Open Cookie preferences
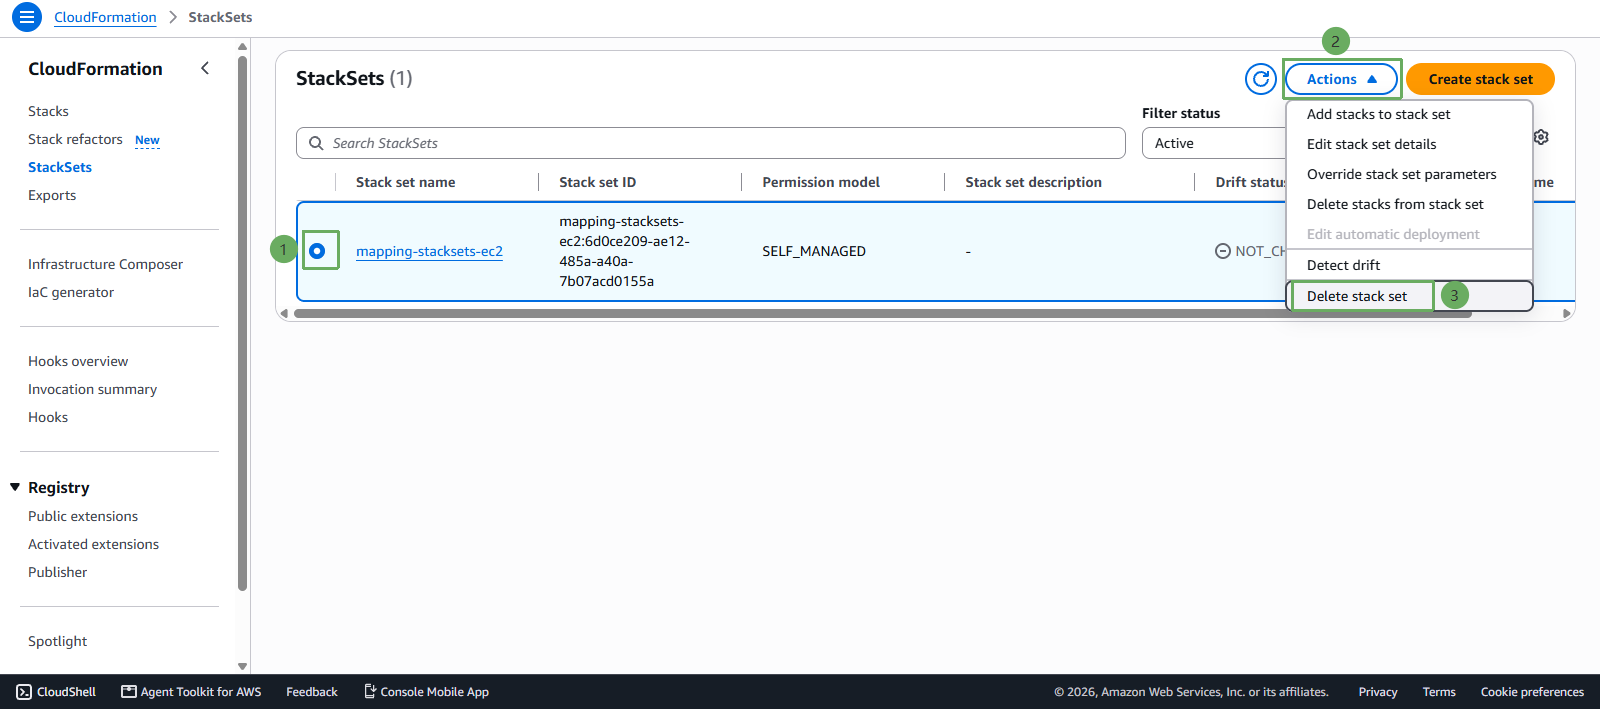Image resolution: width=1600 pixels, height=709 pixels. coord(1532,692)
